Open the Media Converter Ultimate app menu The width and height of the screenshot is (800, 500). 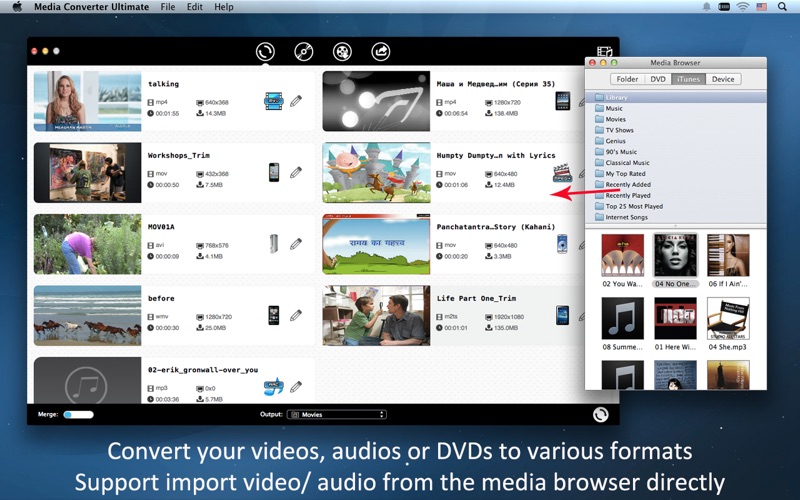(91, 7)
